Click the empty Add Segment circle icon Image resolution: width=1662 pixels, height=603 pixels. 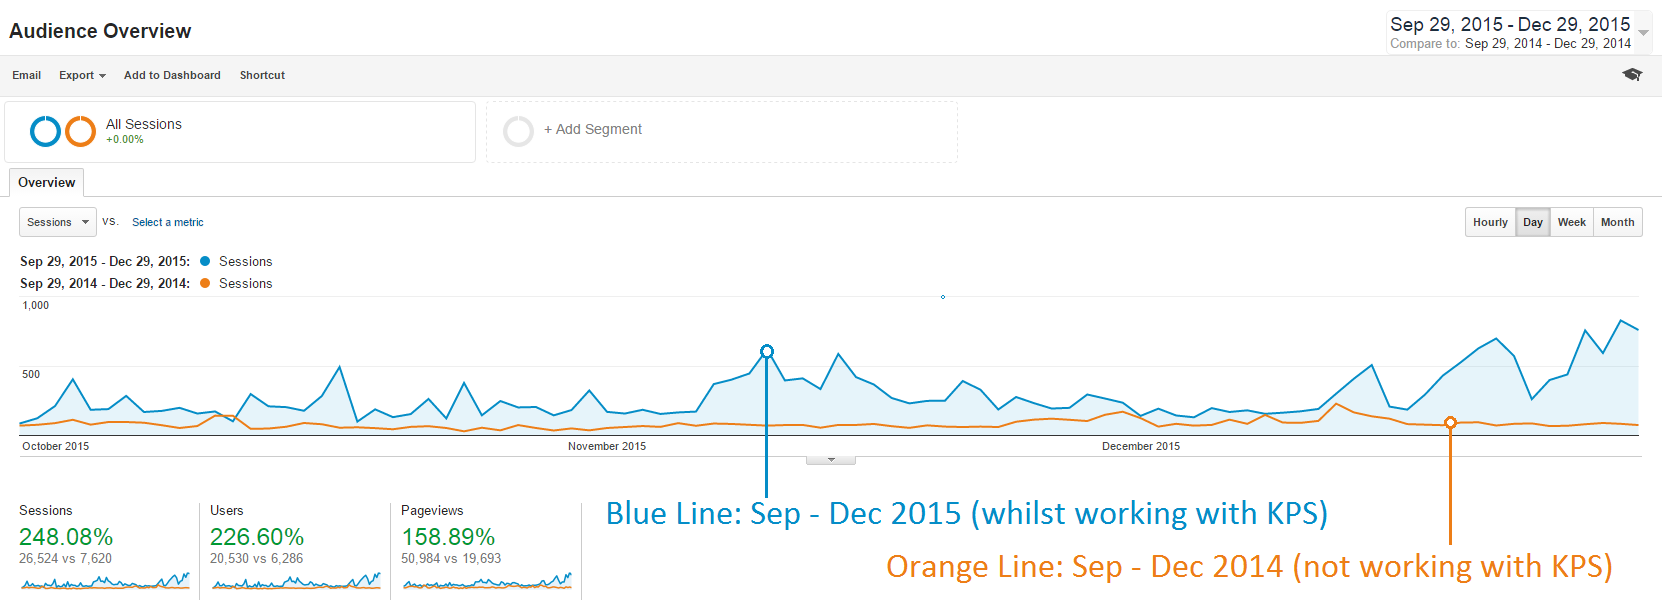point(518,131)
